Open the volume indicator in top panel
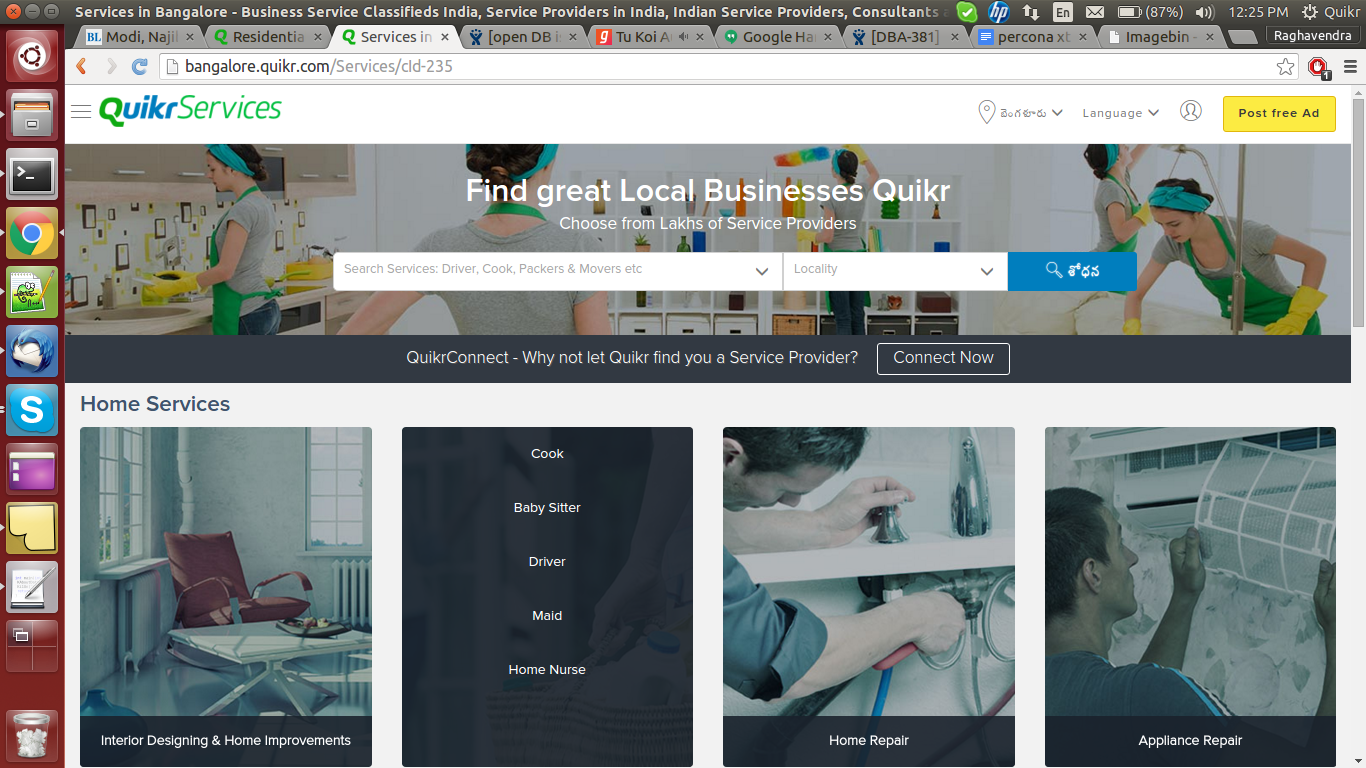 [1205, 12]
